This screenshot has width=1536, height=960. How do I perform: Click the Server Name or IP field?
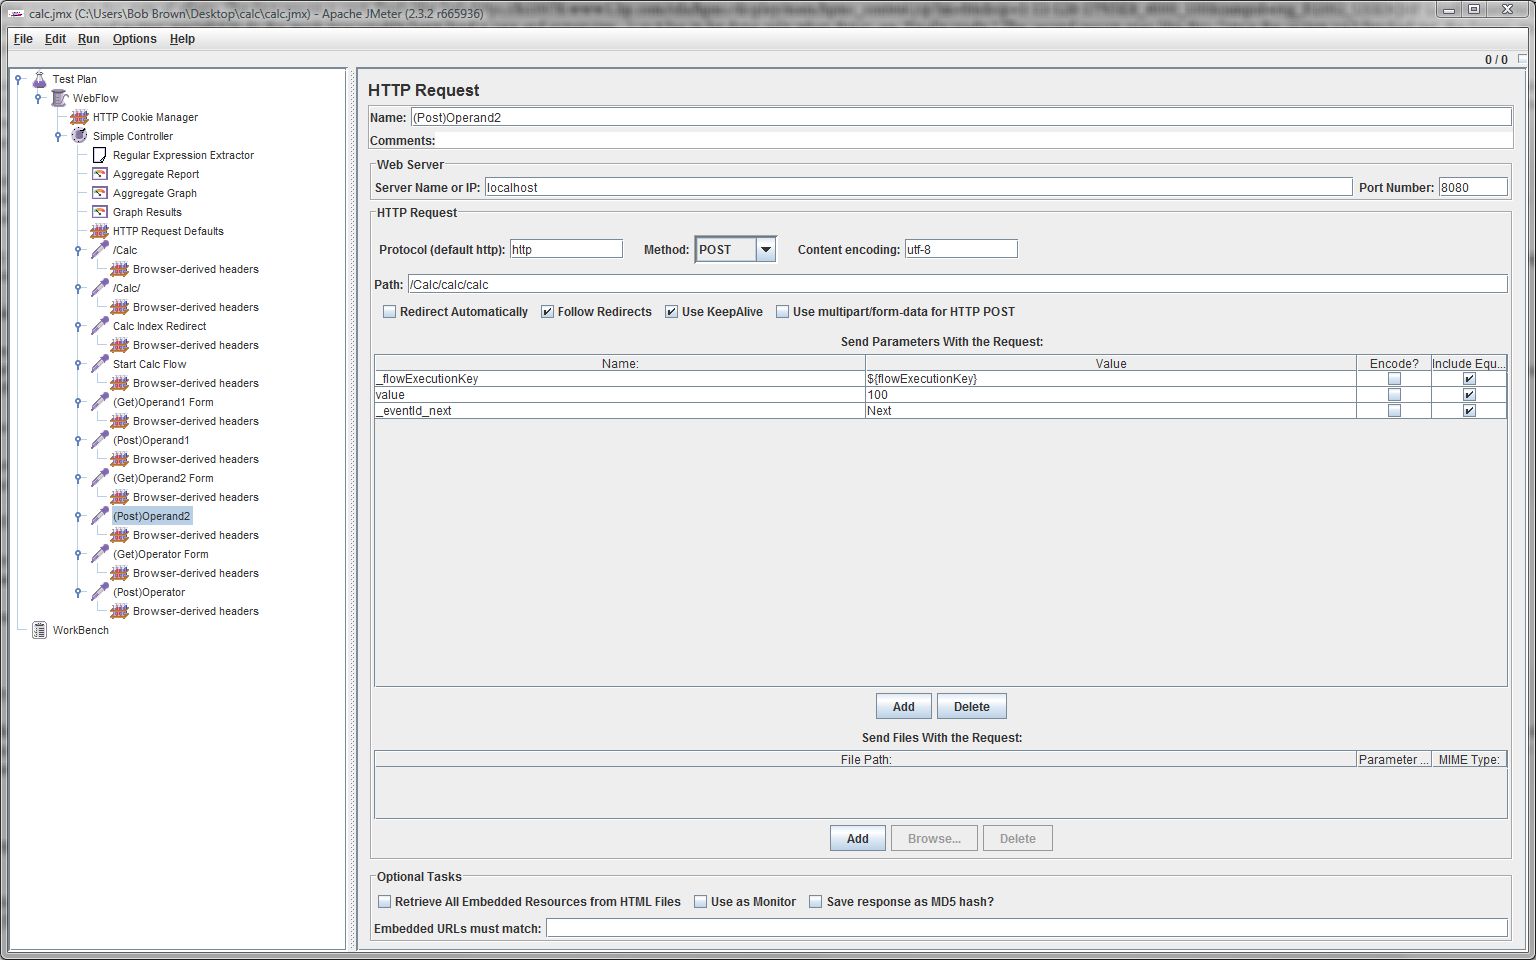pos(918,187)
